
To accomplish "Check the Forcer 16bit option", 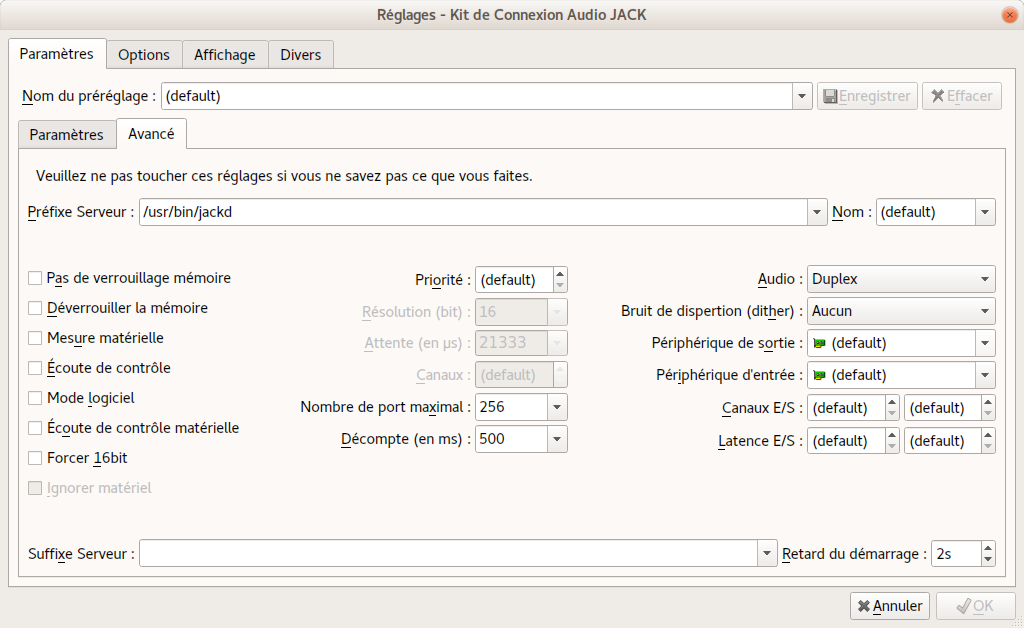I will (36, 458).
